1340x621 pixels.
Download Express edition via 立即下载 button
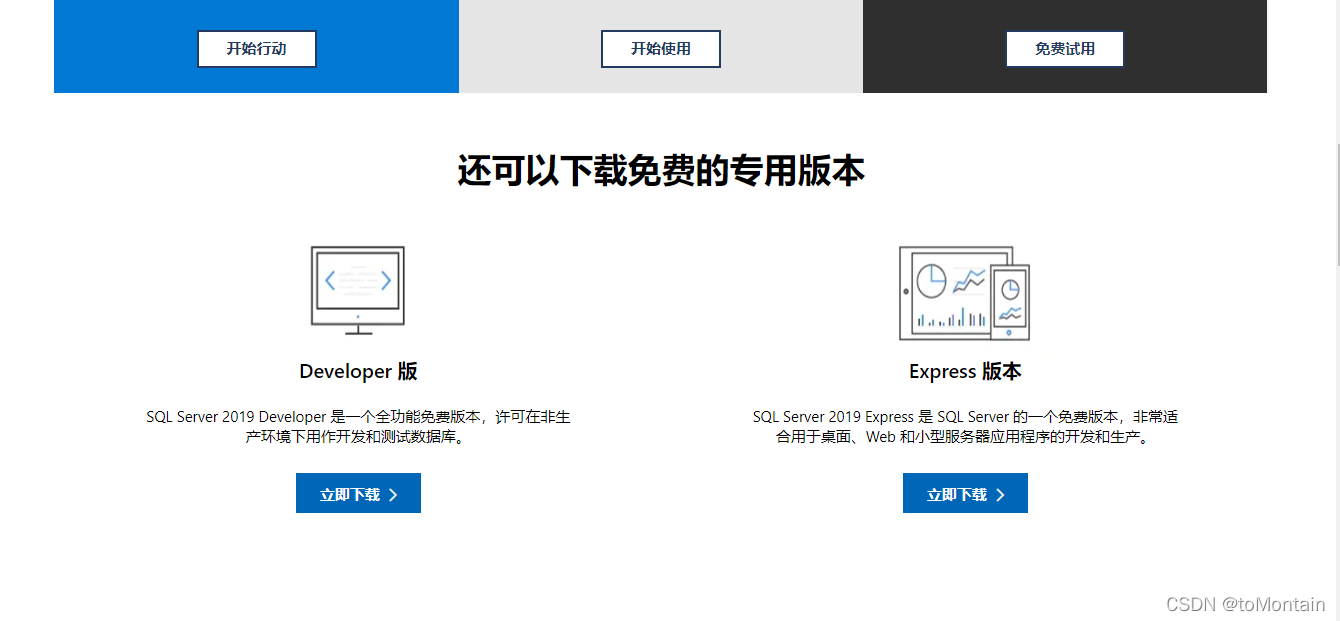965,494
